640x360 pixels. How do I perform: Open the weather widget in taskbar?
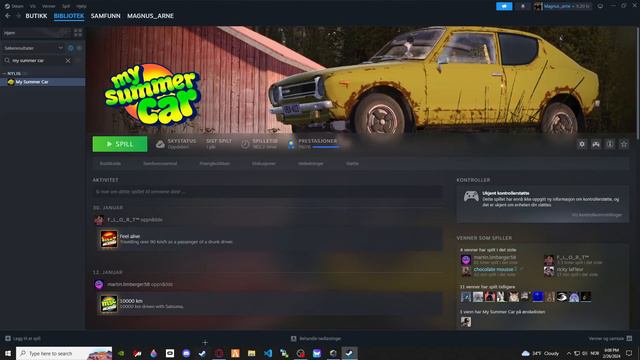tap(540, 353)
